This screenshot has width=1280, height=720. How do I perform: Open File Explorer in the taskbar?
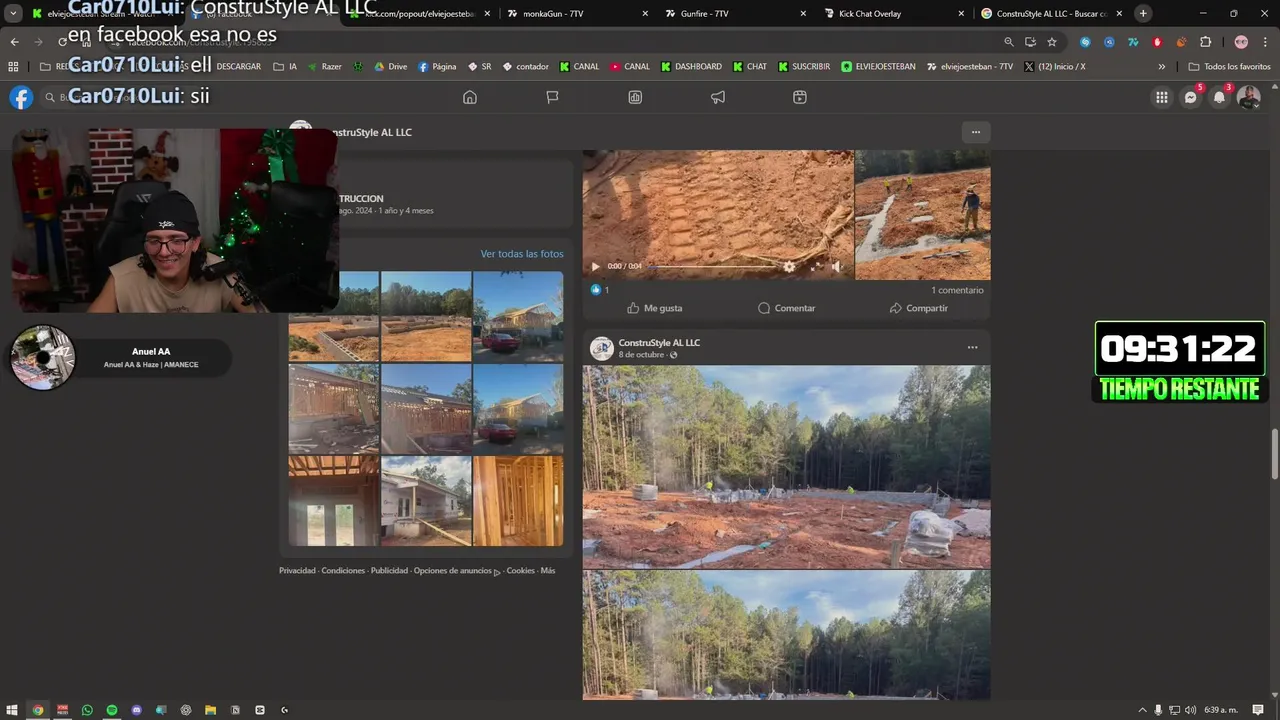(x=210, y=710)
